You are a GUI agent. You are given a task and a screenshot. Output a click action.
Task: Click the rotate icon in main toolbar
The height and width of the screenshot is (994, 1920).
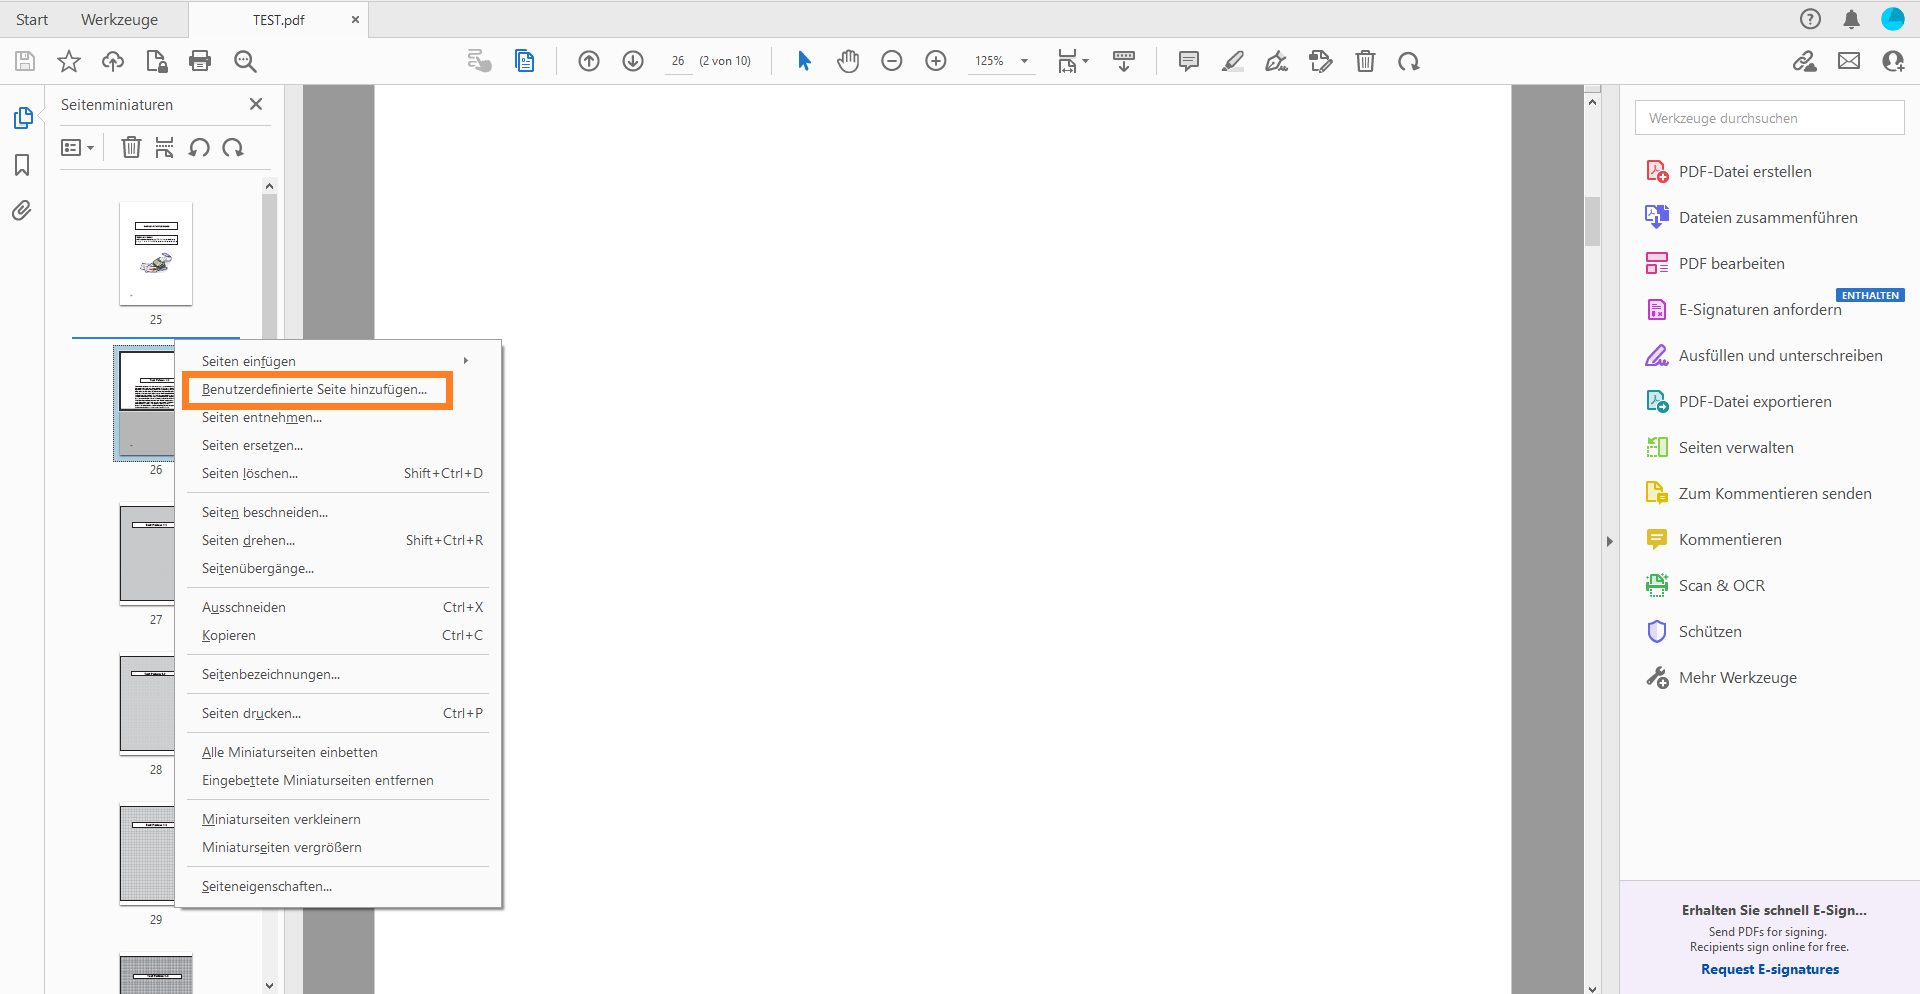click(1409, 61)
